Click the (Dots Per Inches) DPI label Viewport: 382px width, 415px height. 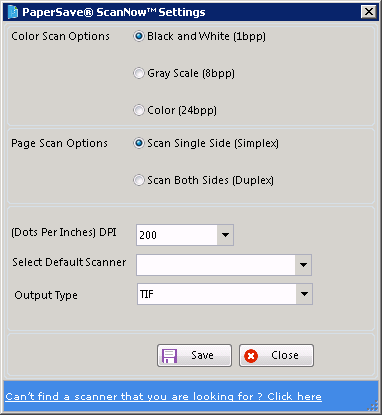click(x=64, y=232)
